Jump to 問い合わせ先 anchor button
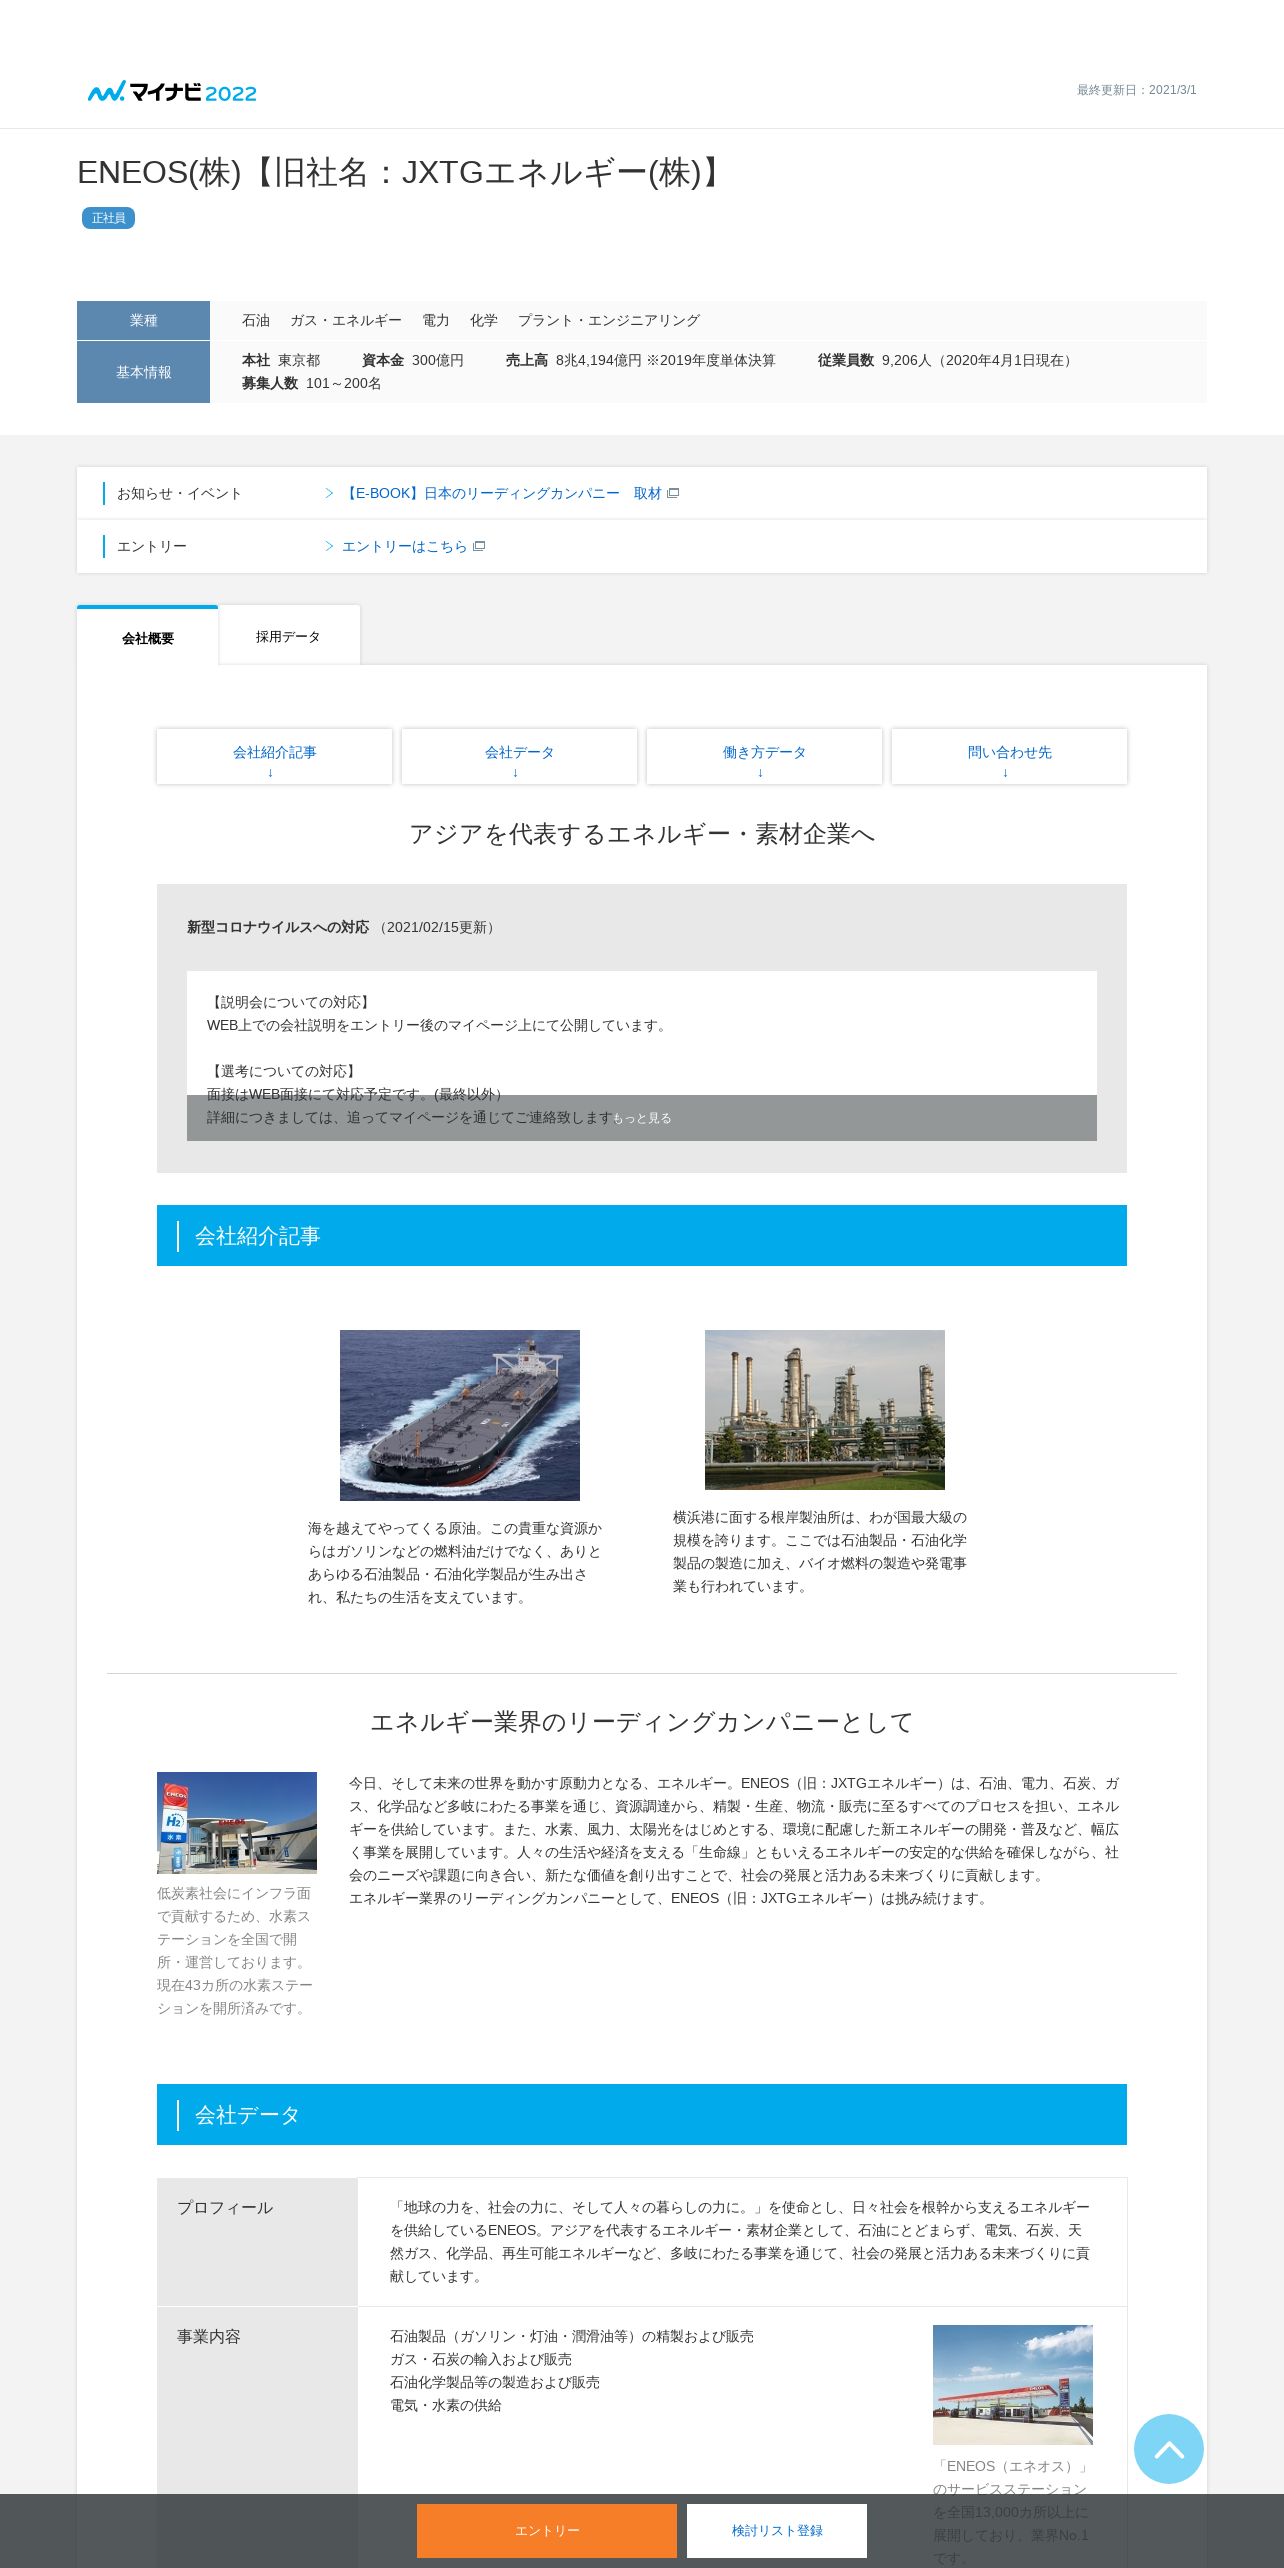1284x2568 pixels. [x=1009, y=757]
